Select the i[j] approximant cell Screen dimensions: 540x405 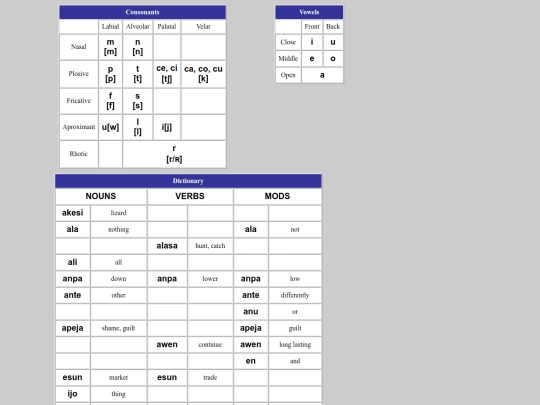tap(167, 127)
